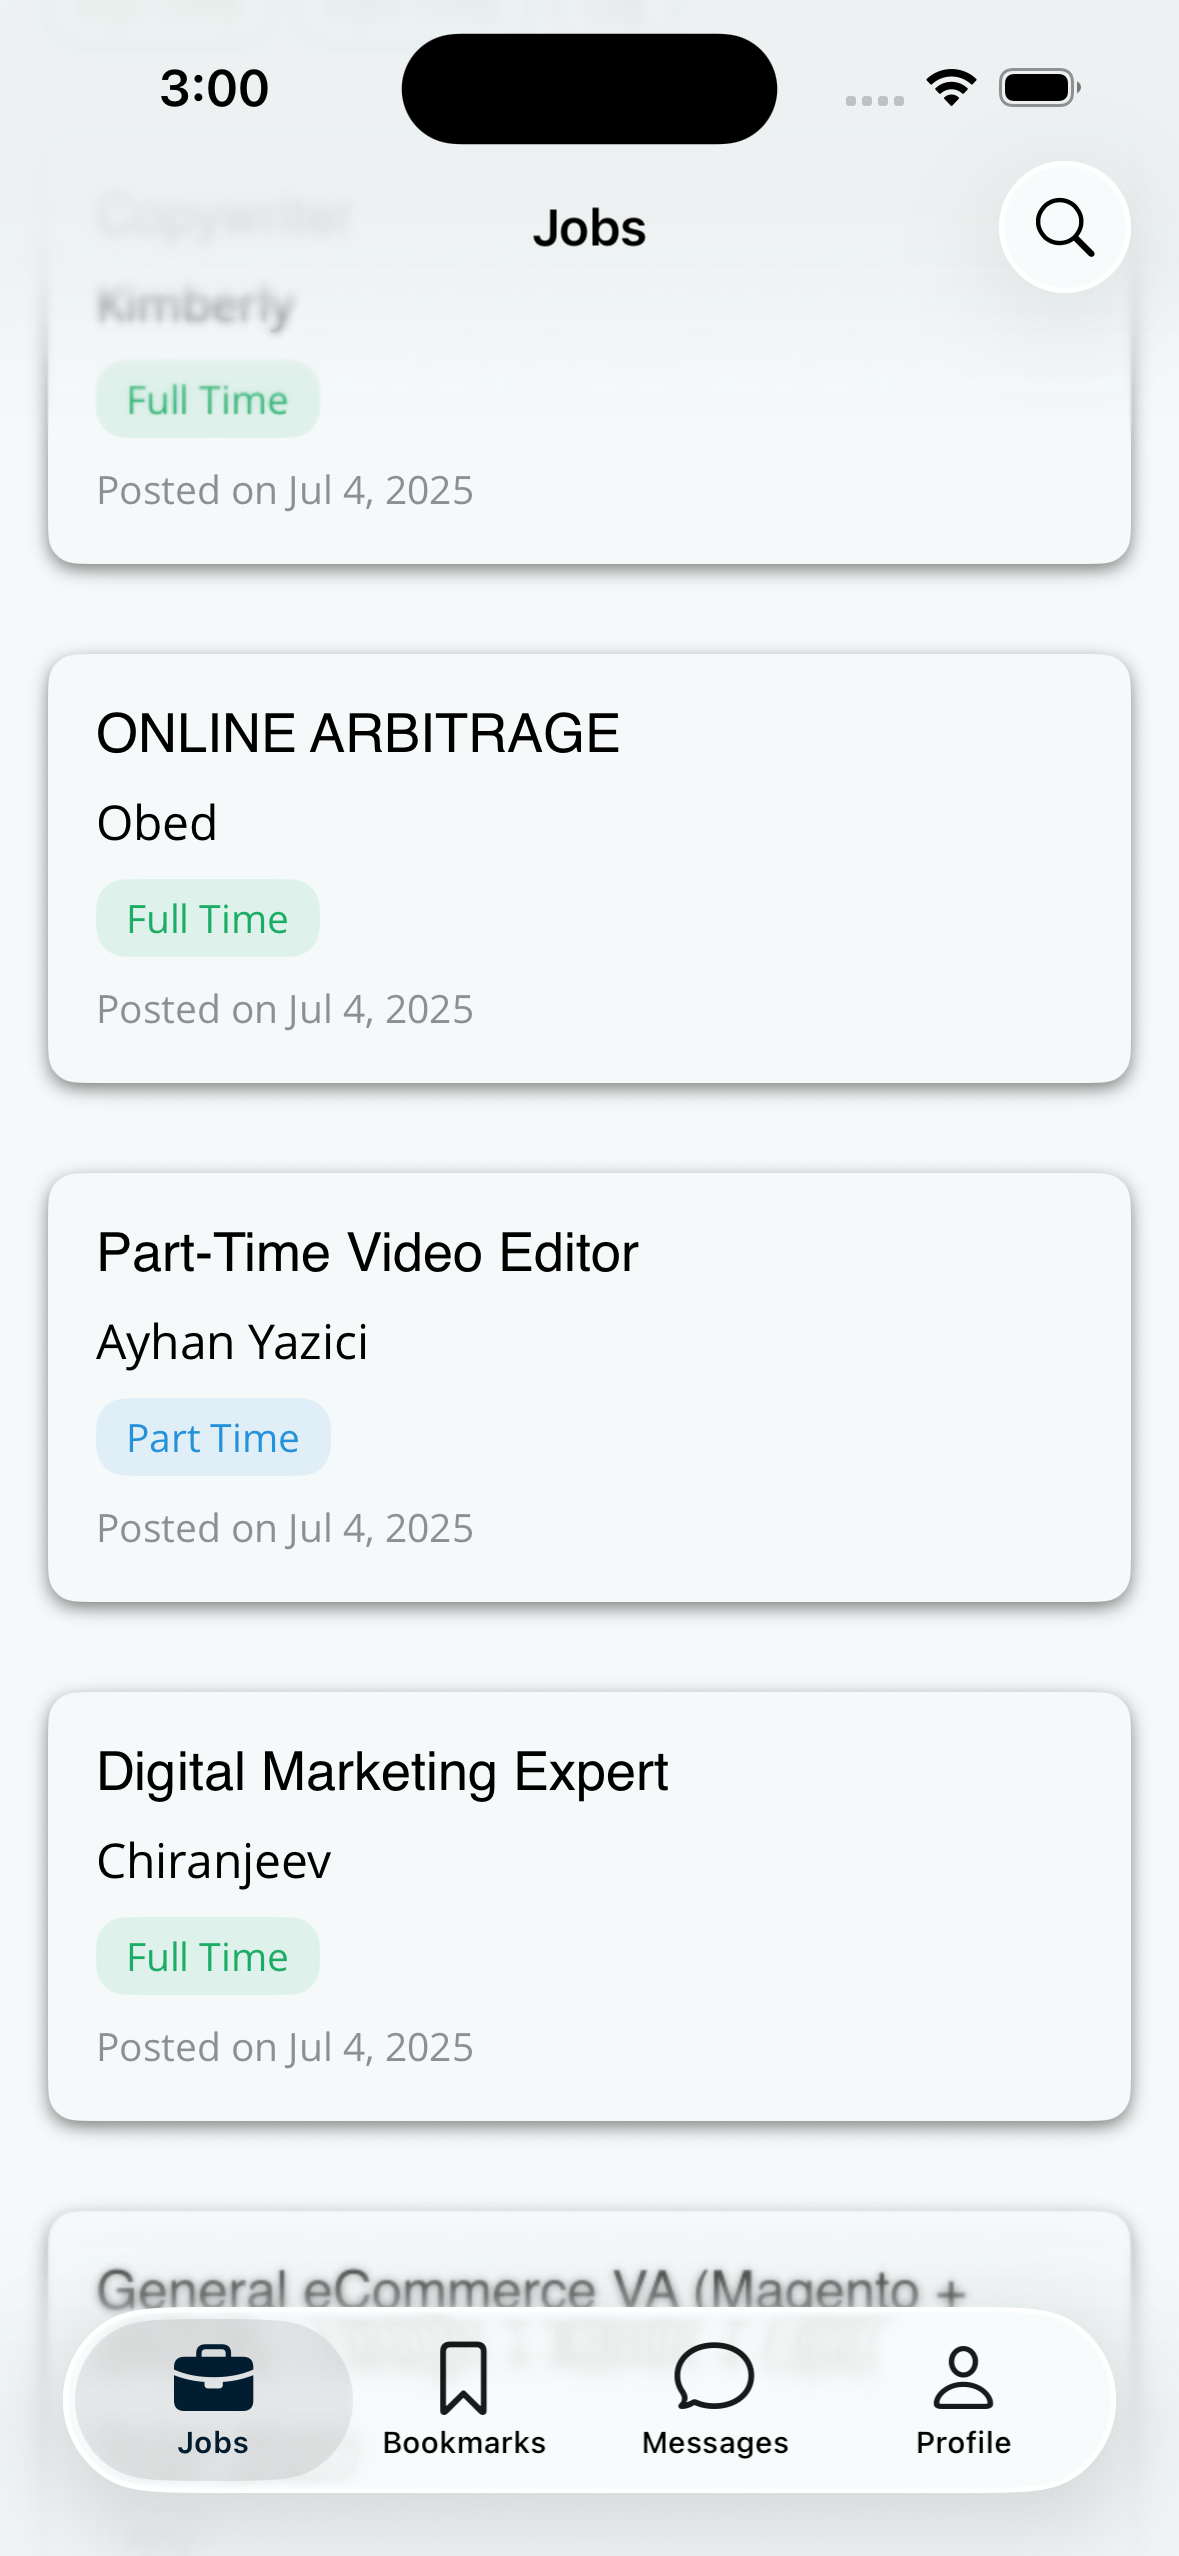Open the Messages speech bubble icon
This screenshot has height=2556, width=1179.
(714, 2377)
